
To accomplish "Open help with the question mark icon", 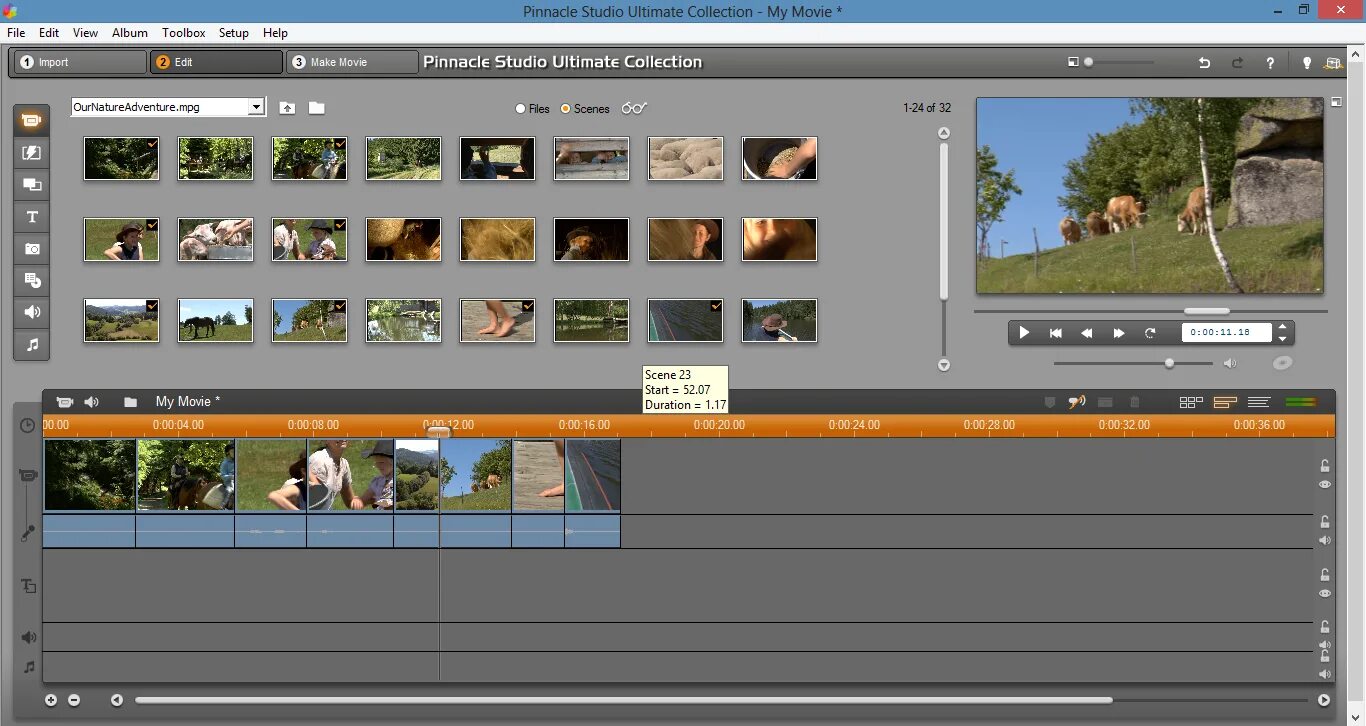I will (1270, 63).
